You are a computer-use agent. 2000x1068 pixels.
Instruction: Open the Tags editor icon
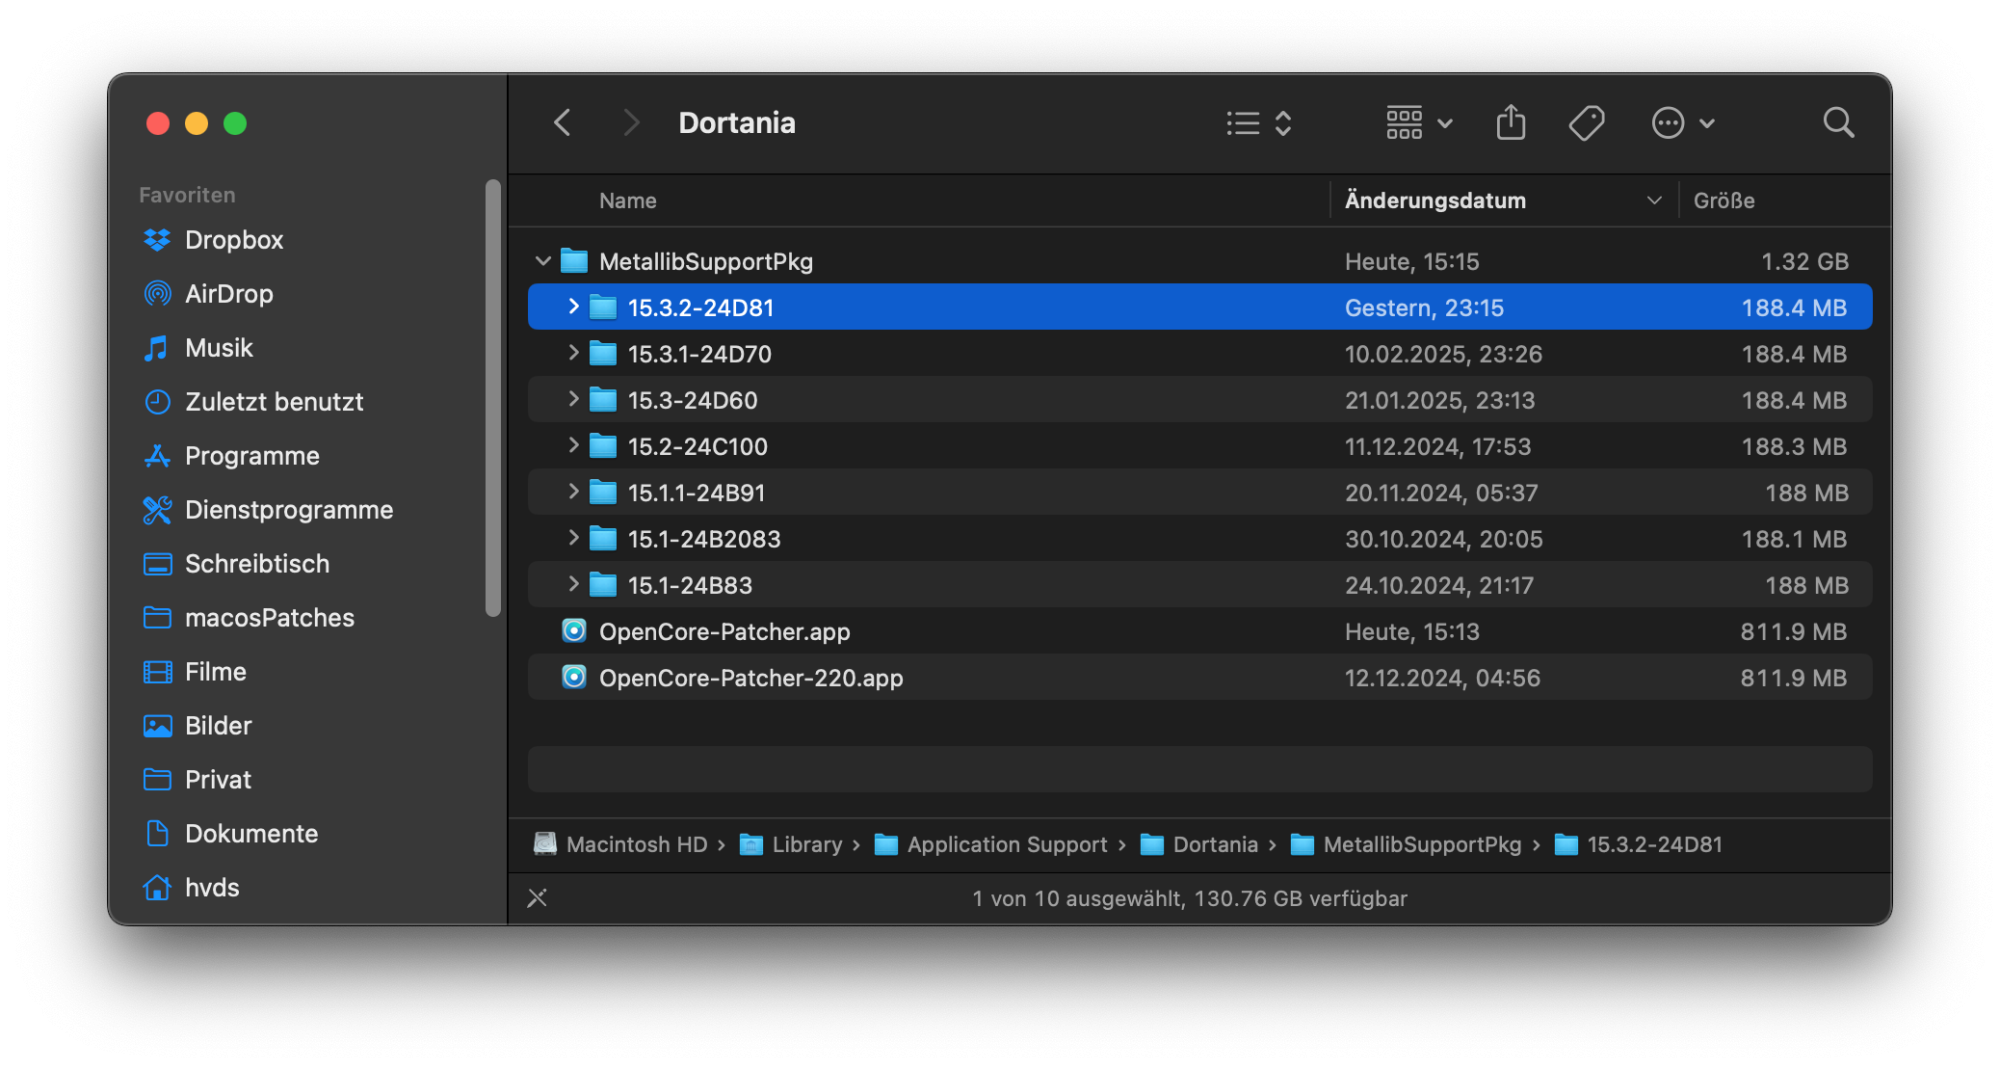(1587, 123)
